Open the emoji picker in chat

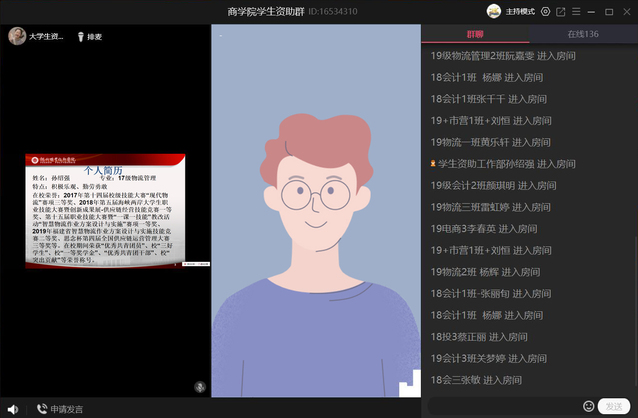coord(589,406)
